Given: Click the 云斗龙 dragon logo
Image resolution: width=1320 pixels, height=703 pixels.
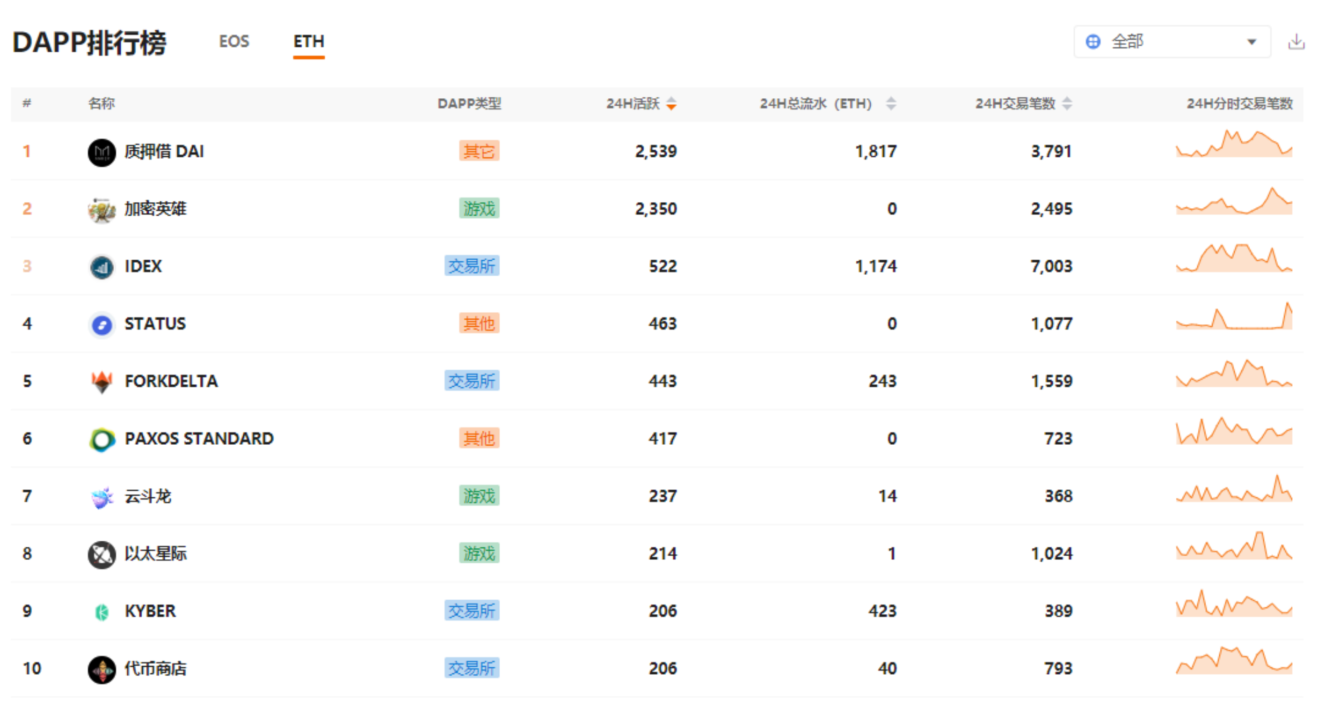Looking at the screenshot, I should pyautogui.click(x=102, y=496).
